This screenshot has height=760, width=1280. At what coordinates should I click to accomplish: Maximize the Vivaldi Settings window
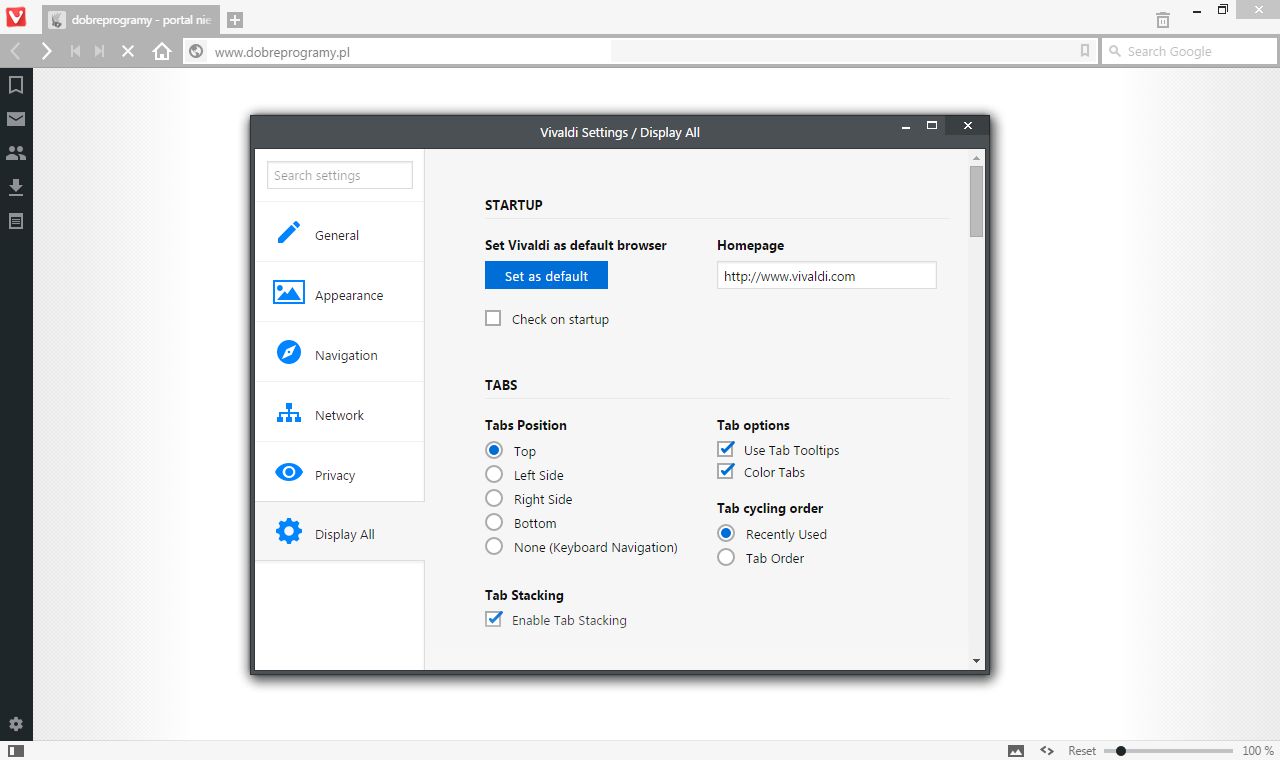point(932,125)
